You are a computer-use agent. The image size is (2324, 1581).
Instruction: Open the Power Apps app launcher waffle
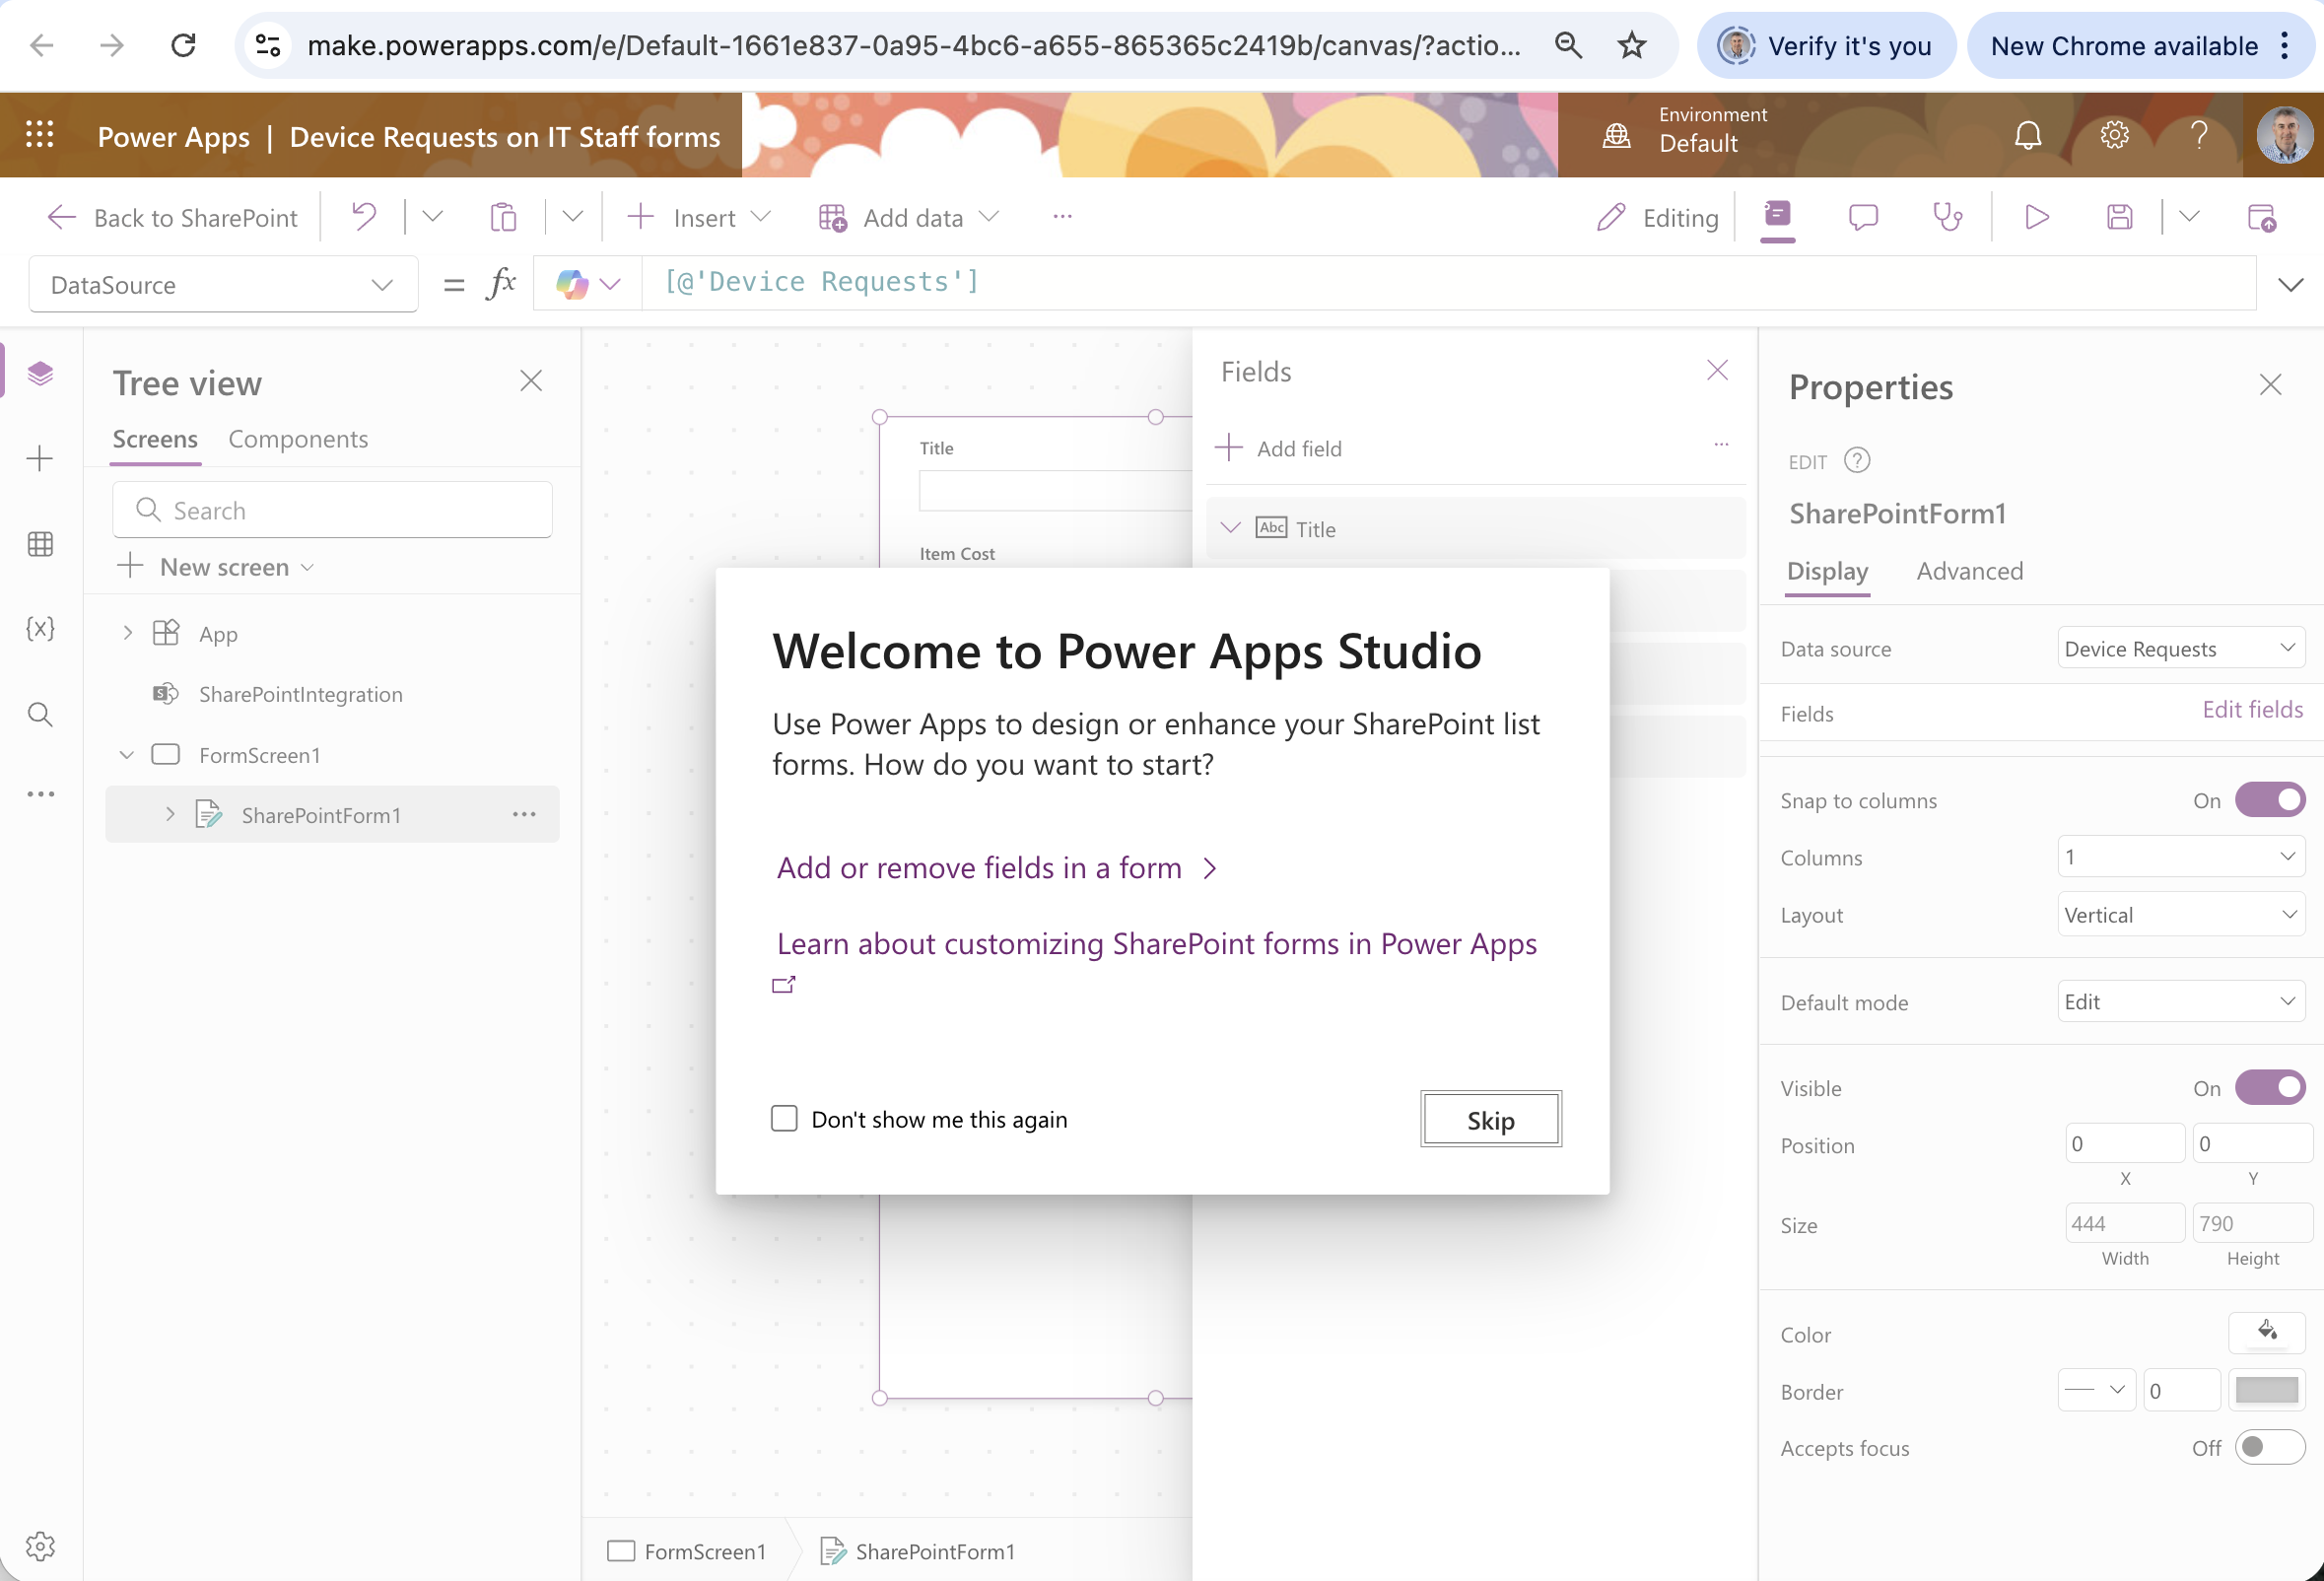(x=39, y=135)
